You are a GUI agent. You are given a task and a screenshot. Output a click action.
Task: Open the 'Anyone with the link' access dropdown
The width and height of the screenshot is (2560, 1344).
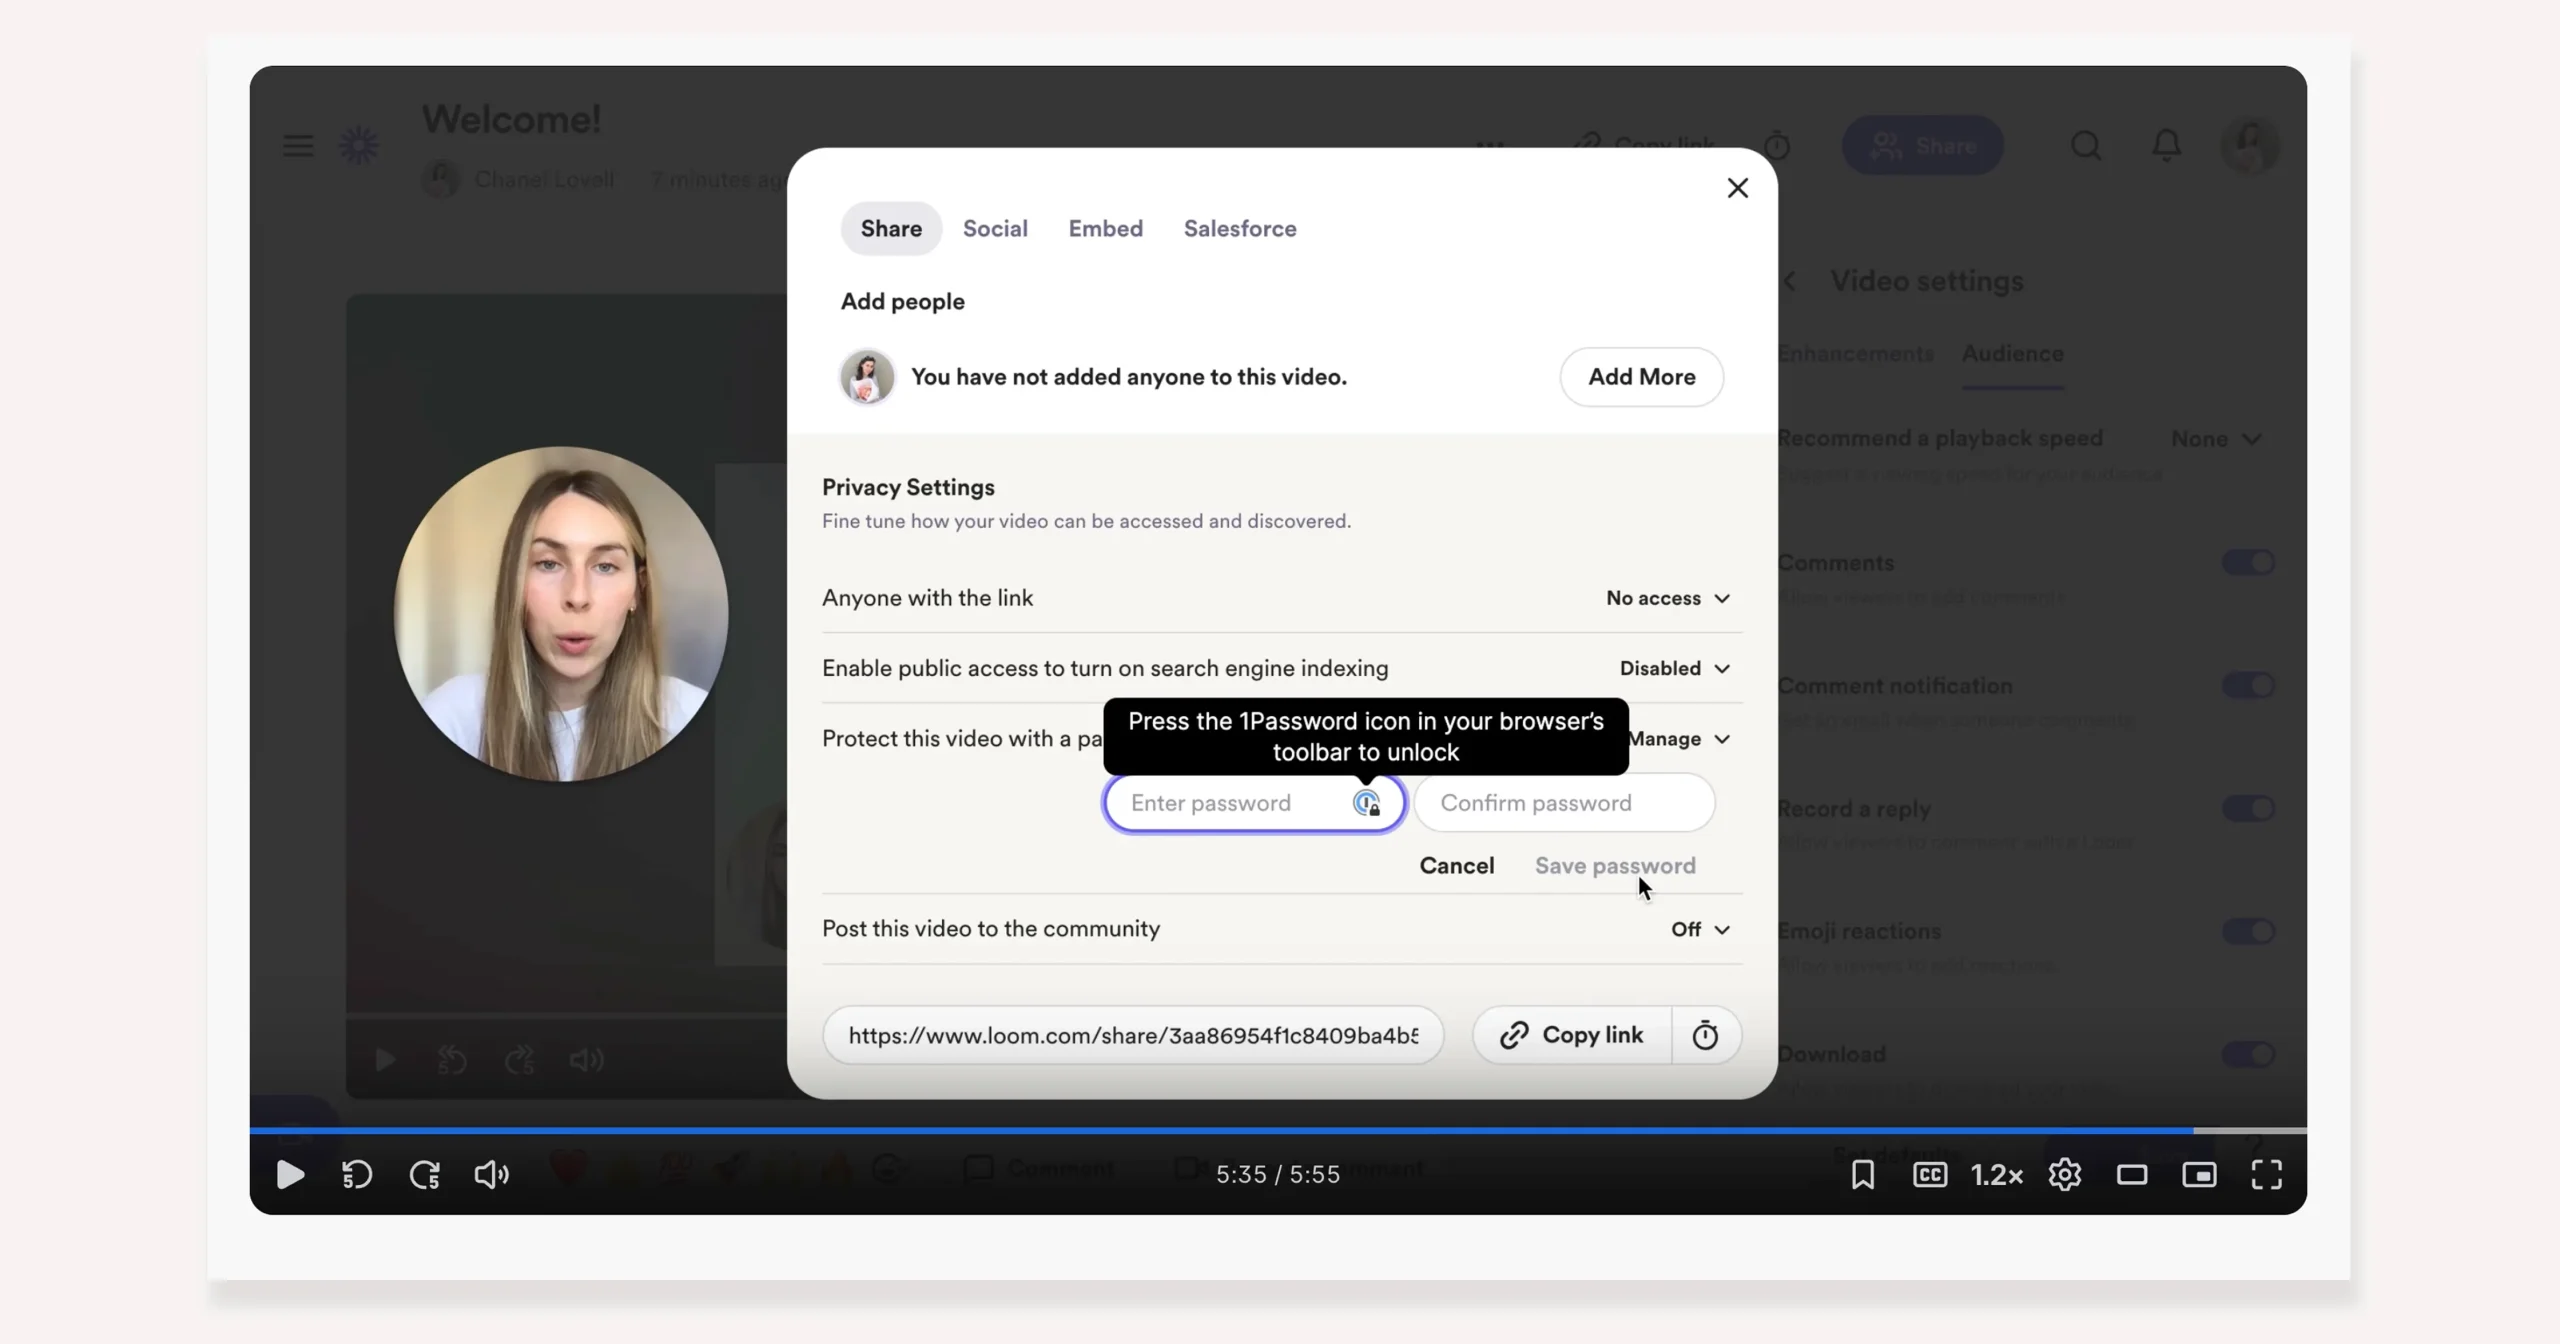(x=1667, y=598)
